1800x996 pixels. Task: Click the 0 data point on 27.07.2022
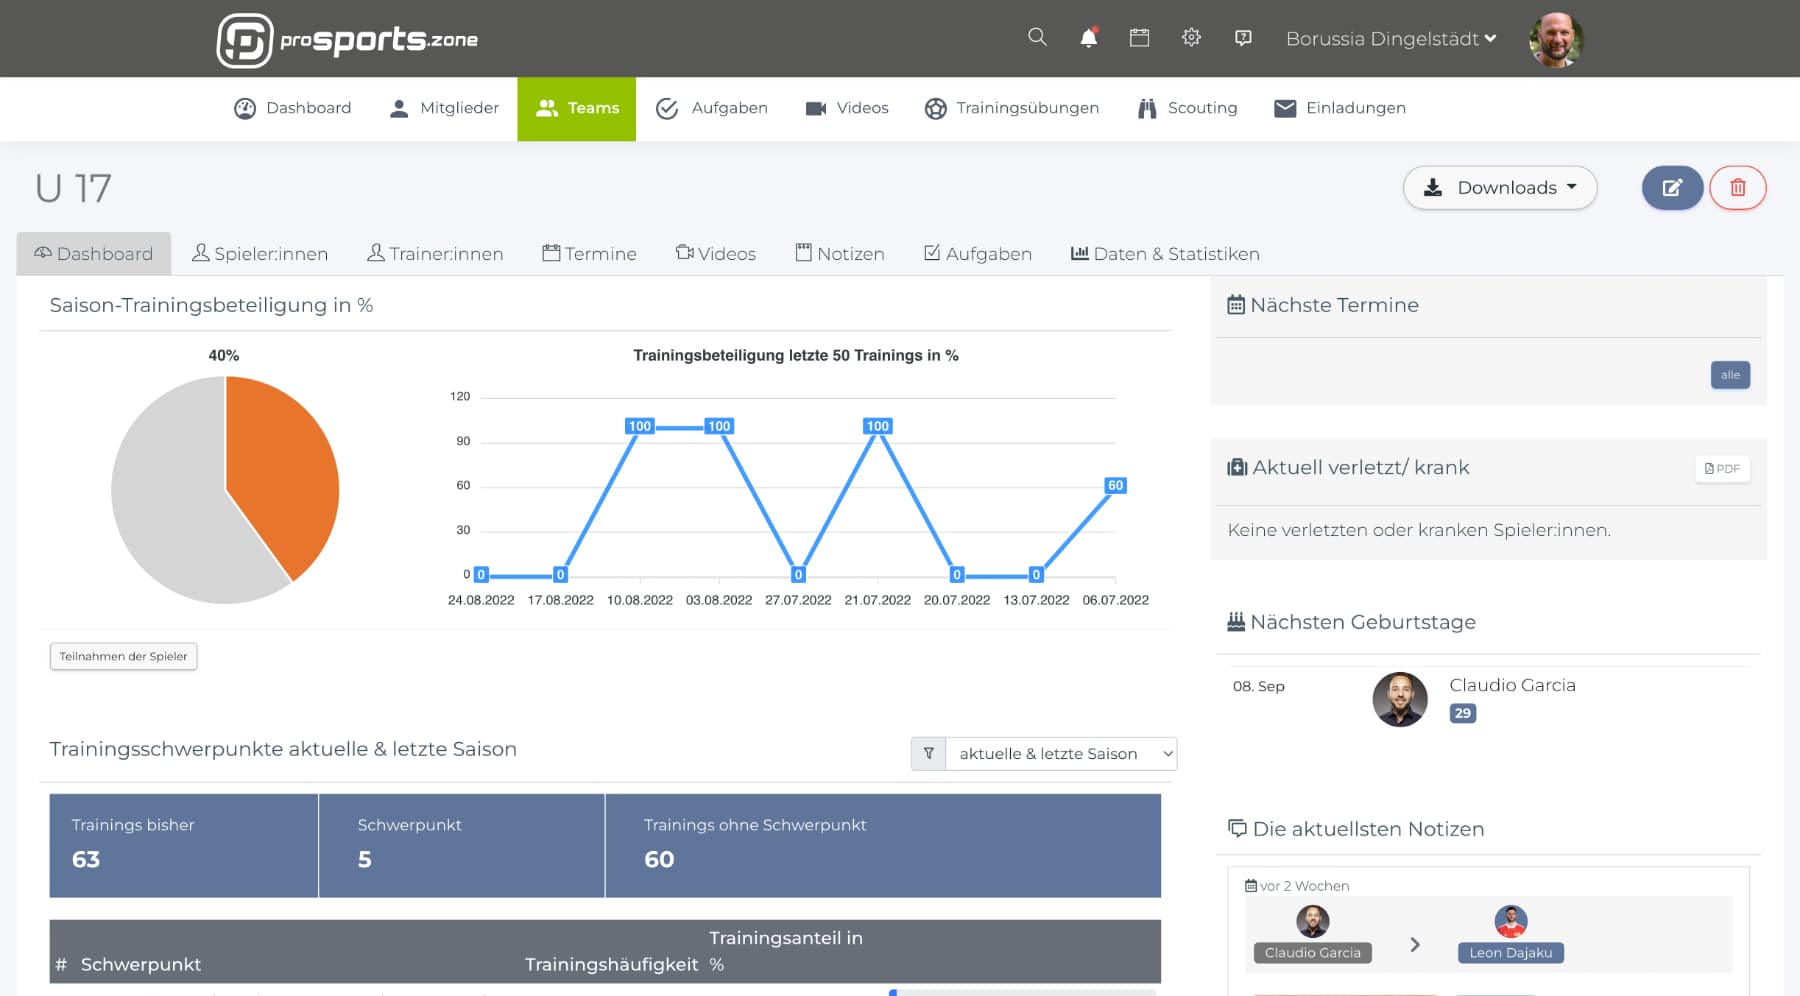798,575
